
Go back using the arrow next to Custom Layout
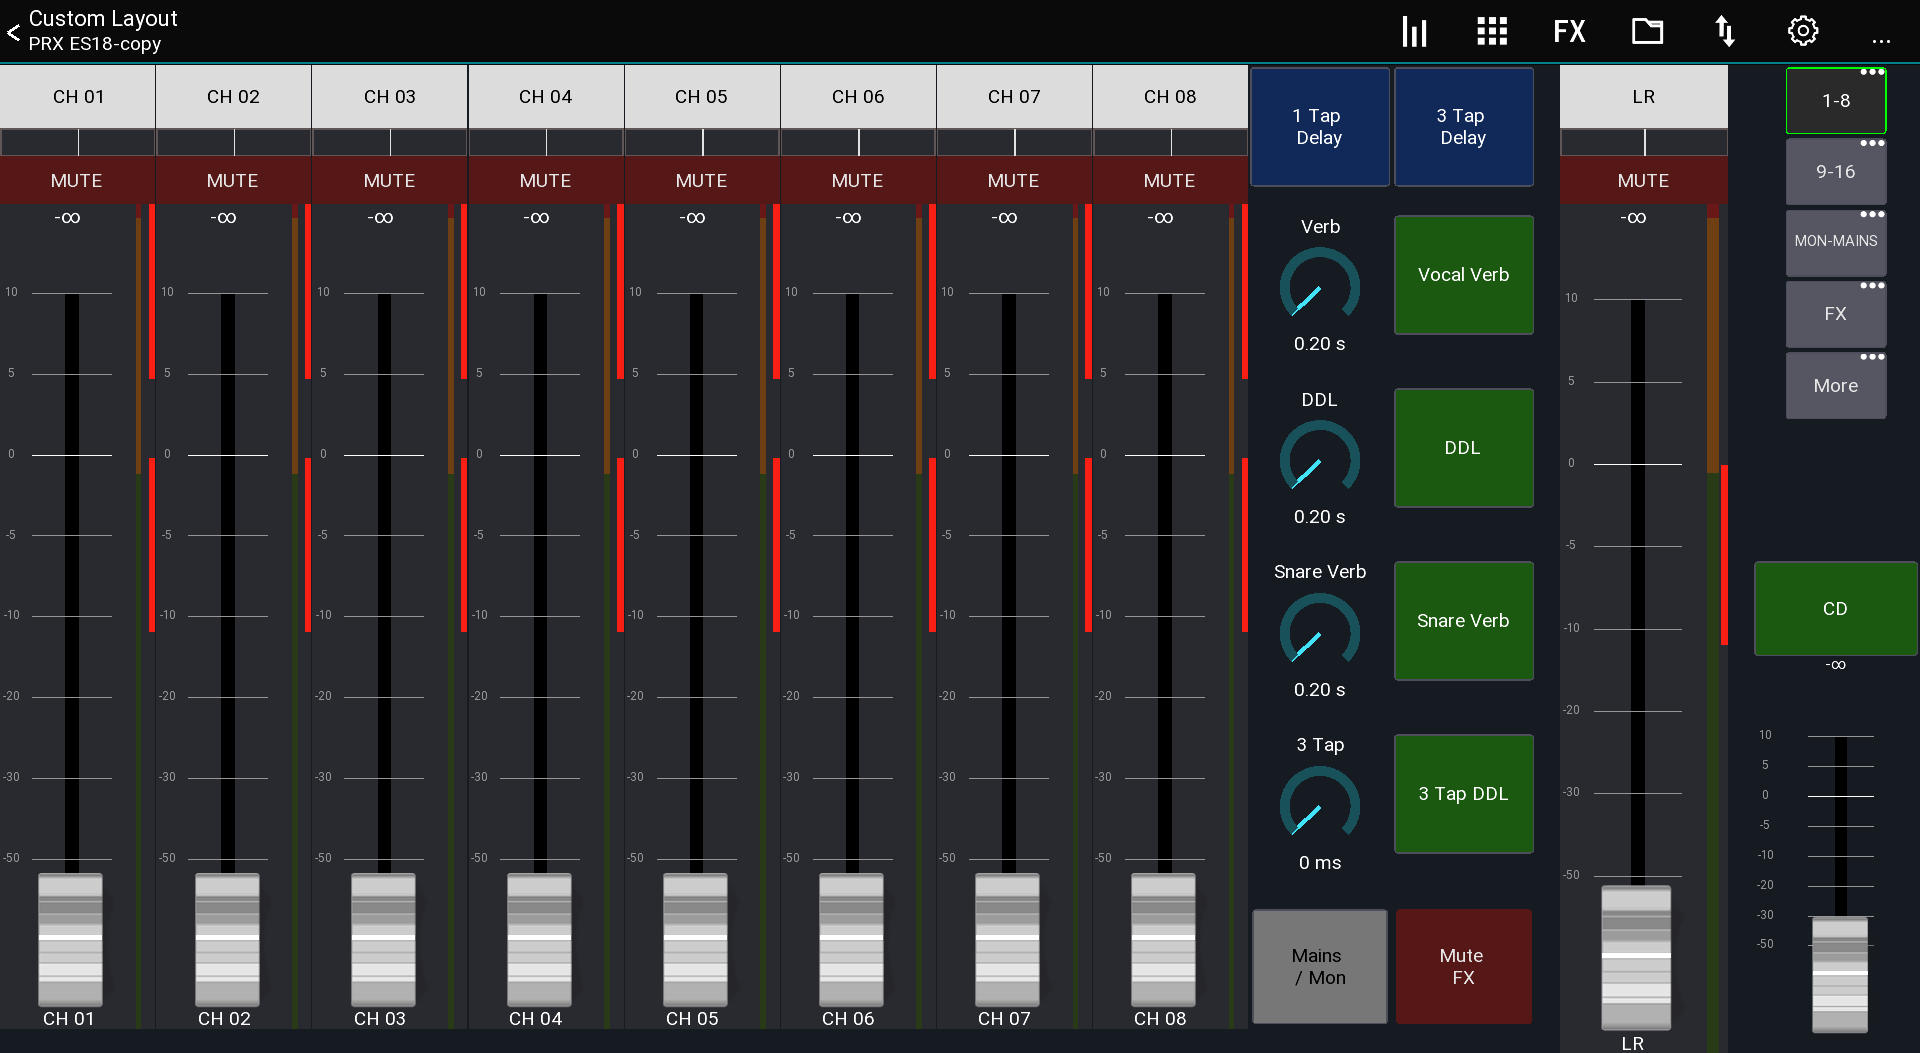[14, 33]
